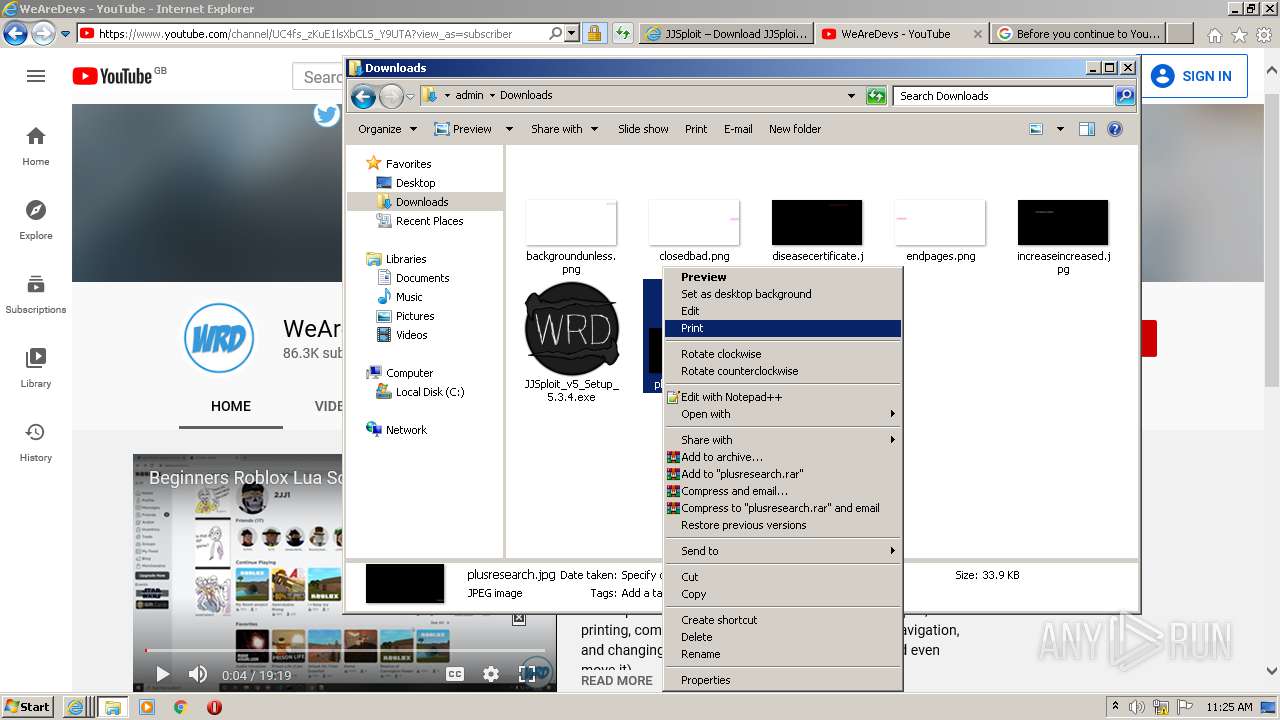This screenshot has width=1280, height=720.
Task: Change view icon in Explorer toolbar
Action: 1036,129
